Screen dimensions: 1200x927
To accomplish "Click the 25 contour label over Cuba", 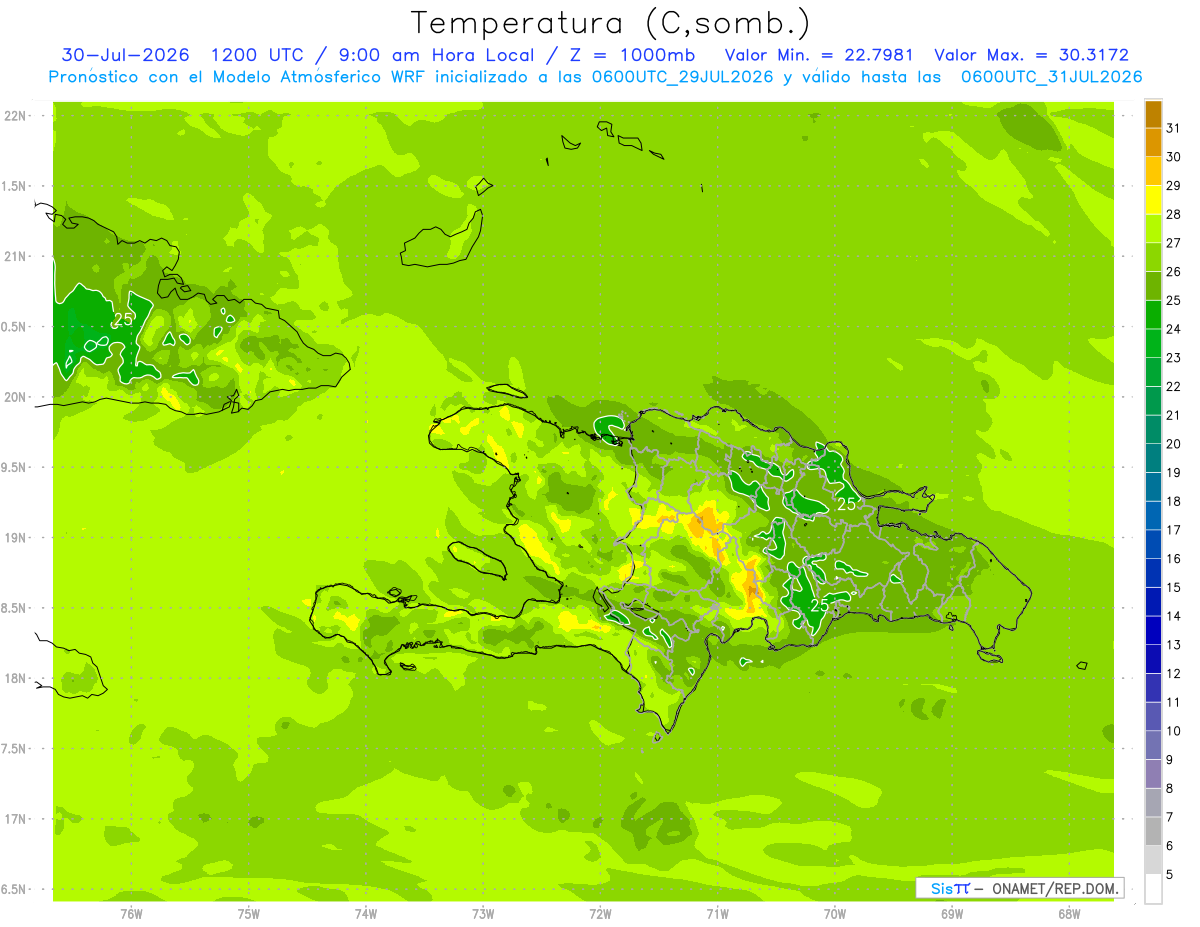I will point(123,319).
